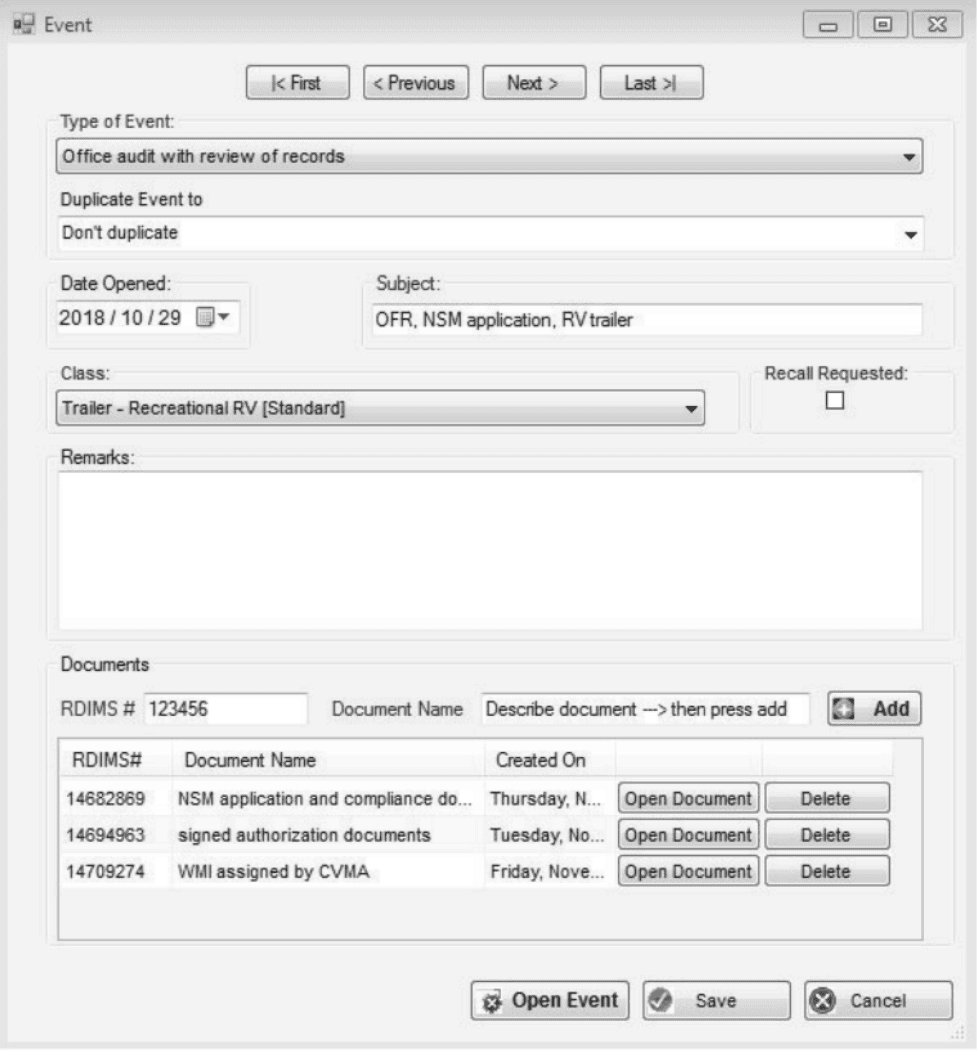This screenshot has width=978, height=1060.
Task: Open the NSM application document
Action: pyautogui.click(x=689, y=798)
